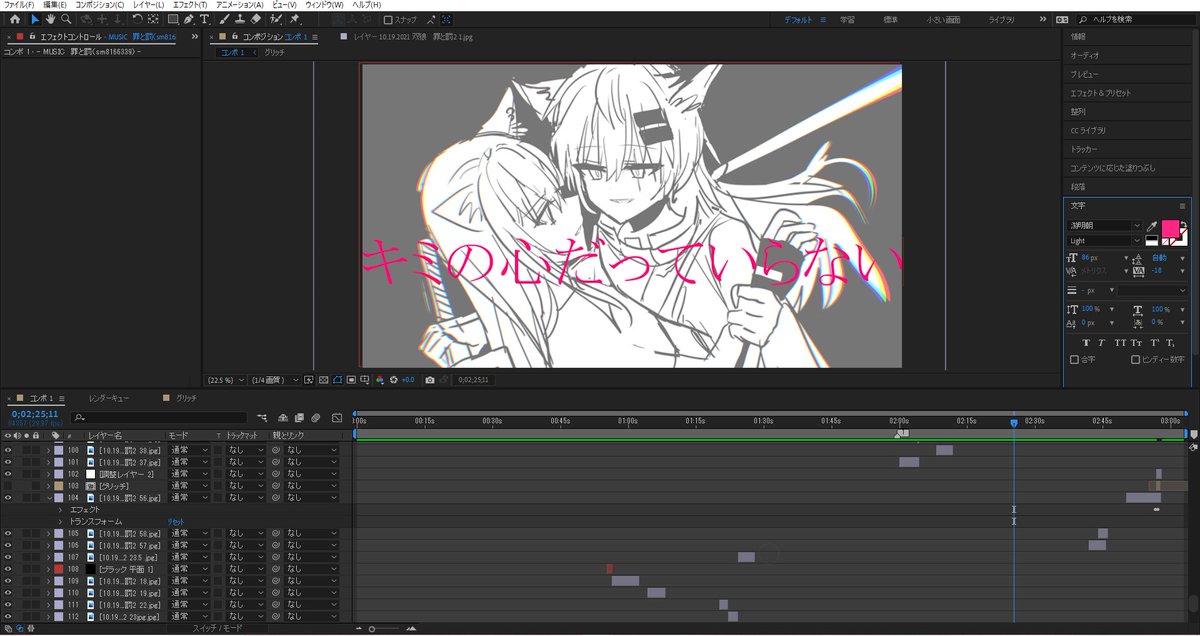Viewport: 1200px width, 636px height.
Task: Hide layer 100 with its eye icon
Action: point(8,450)
